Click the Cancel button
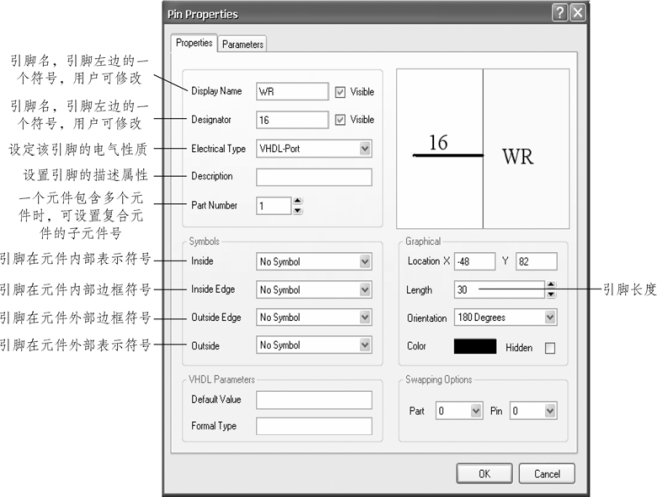657x497 pixels. pos(547,474)
